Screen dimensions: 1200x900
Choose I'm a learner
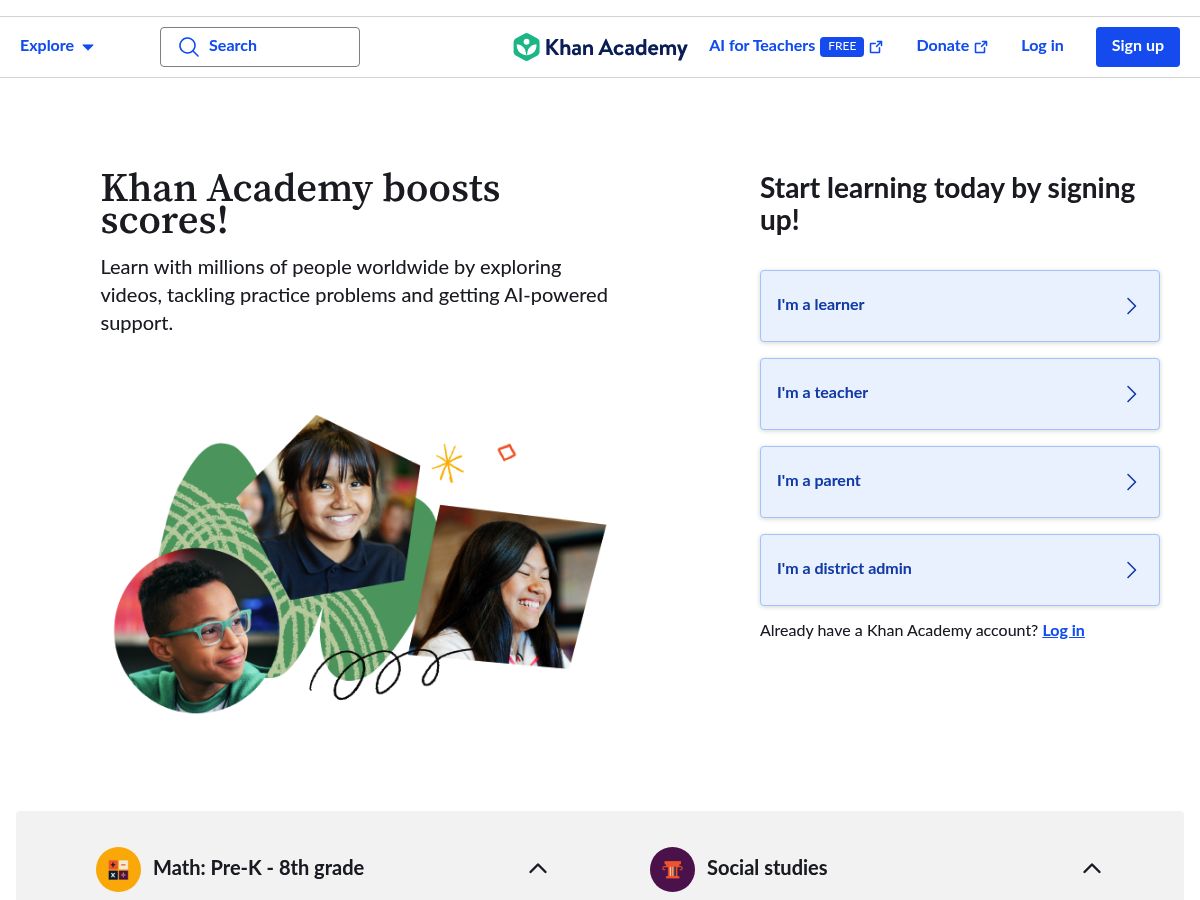pos(960,306)
